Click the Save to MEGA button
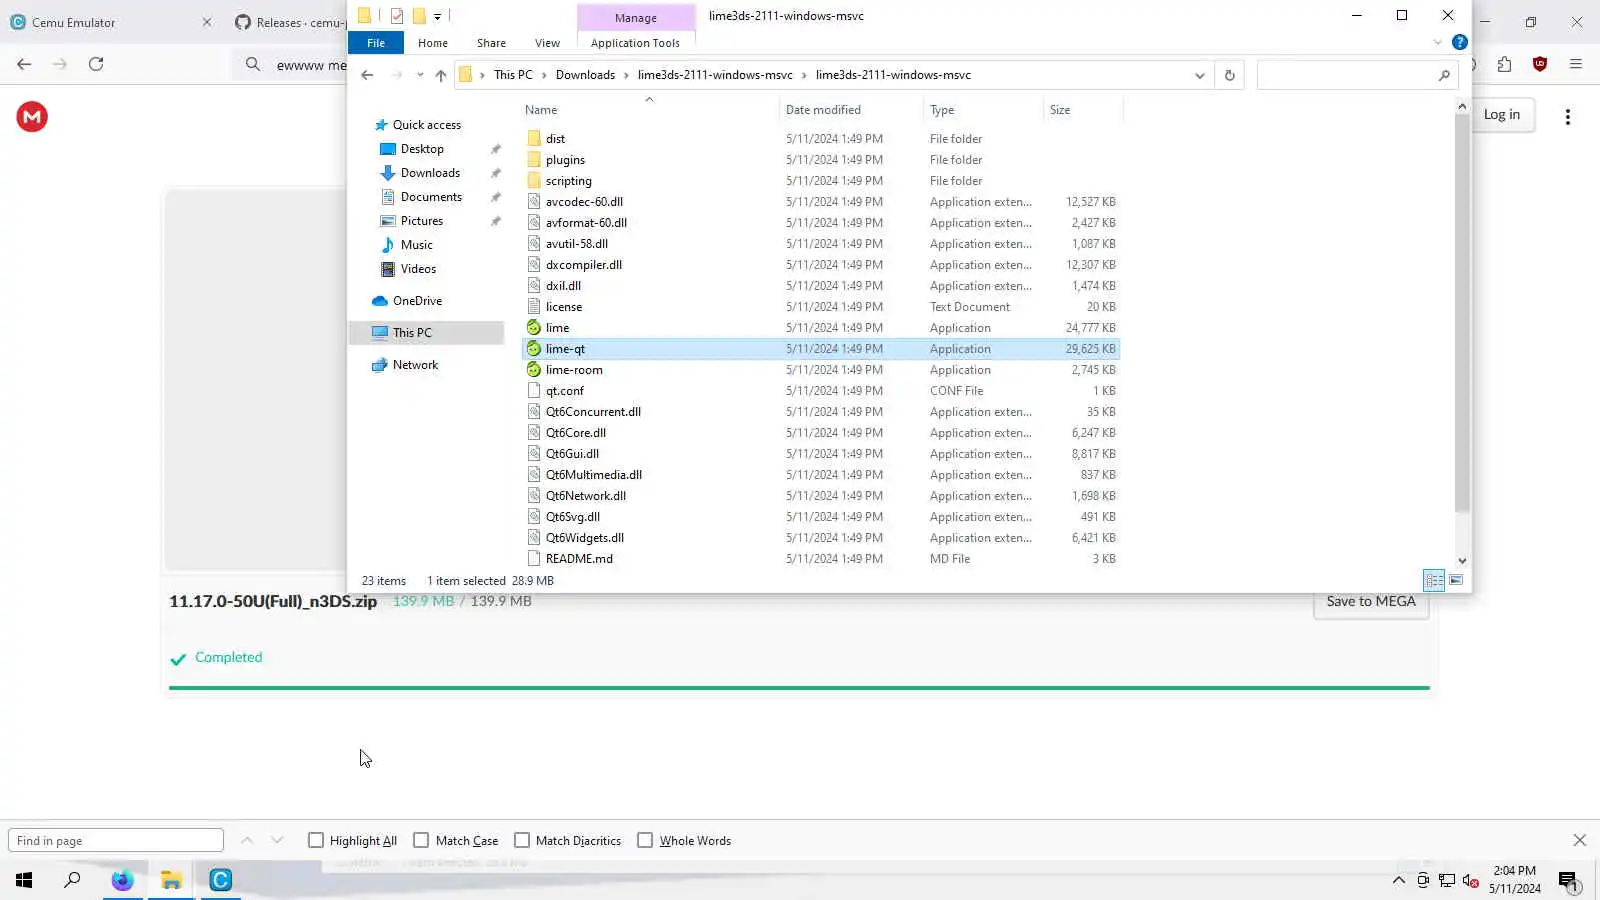1600x900 pixels. pyautogui.click(x=1371, y=601)
